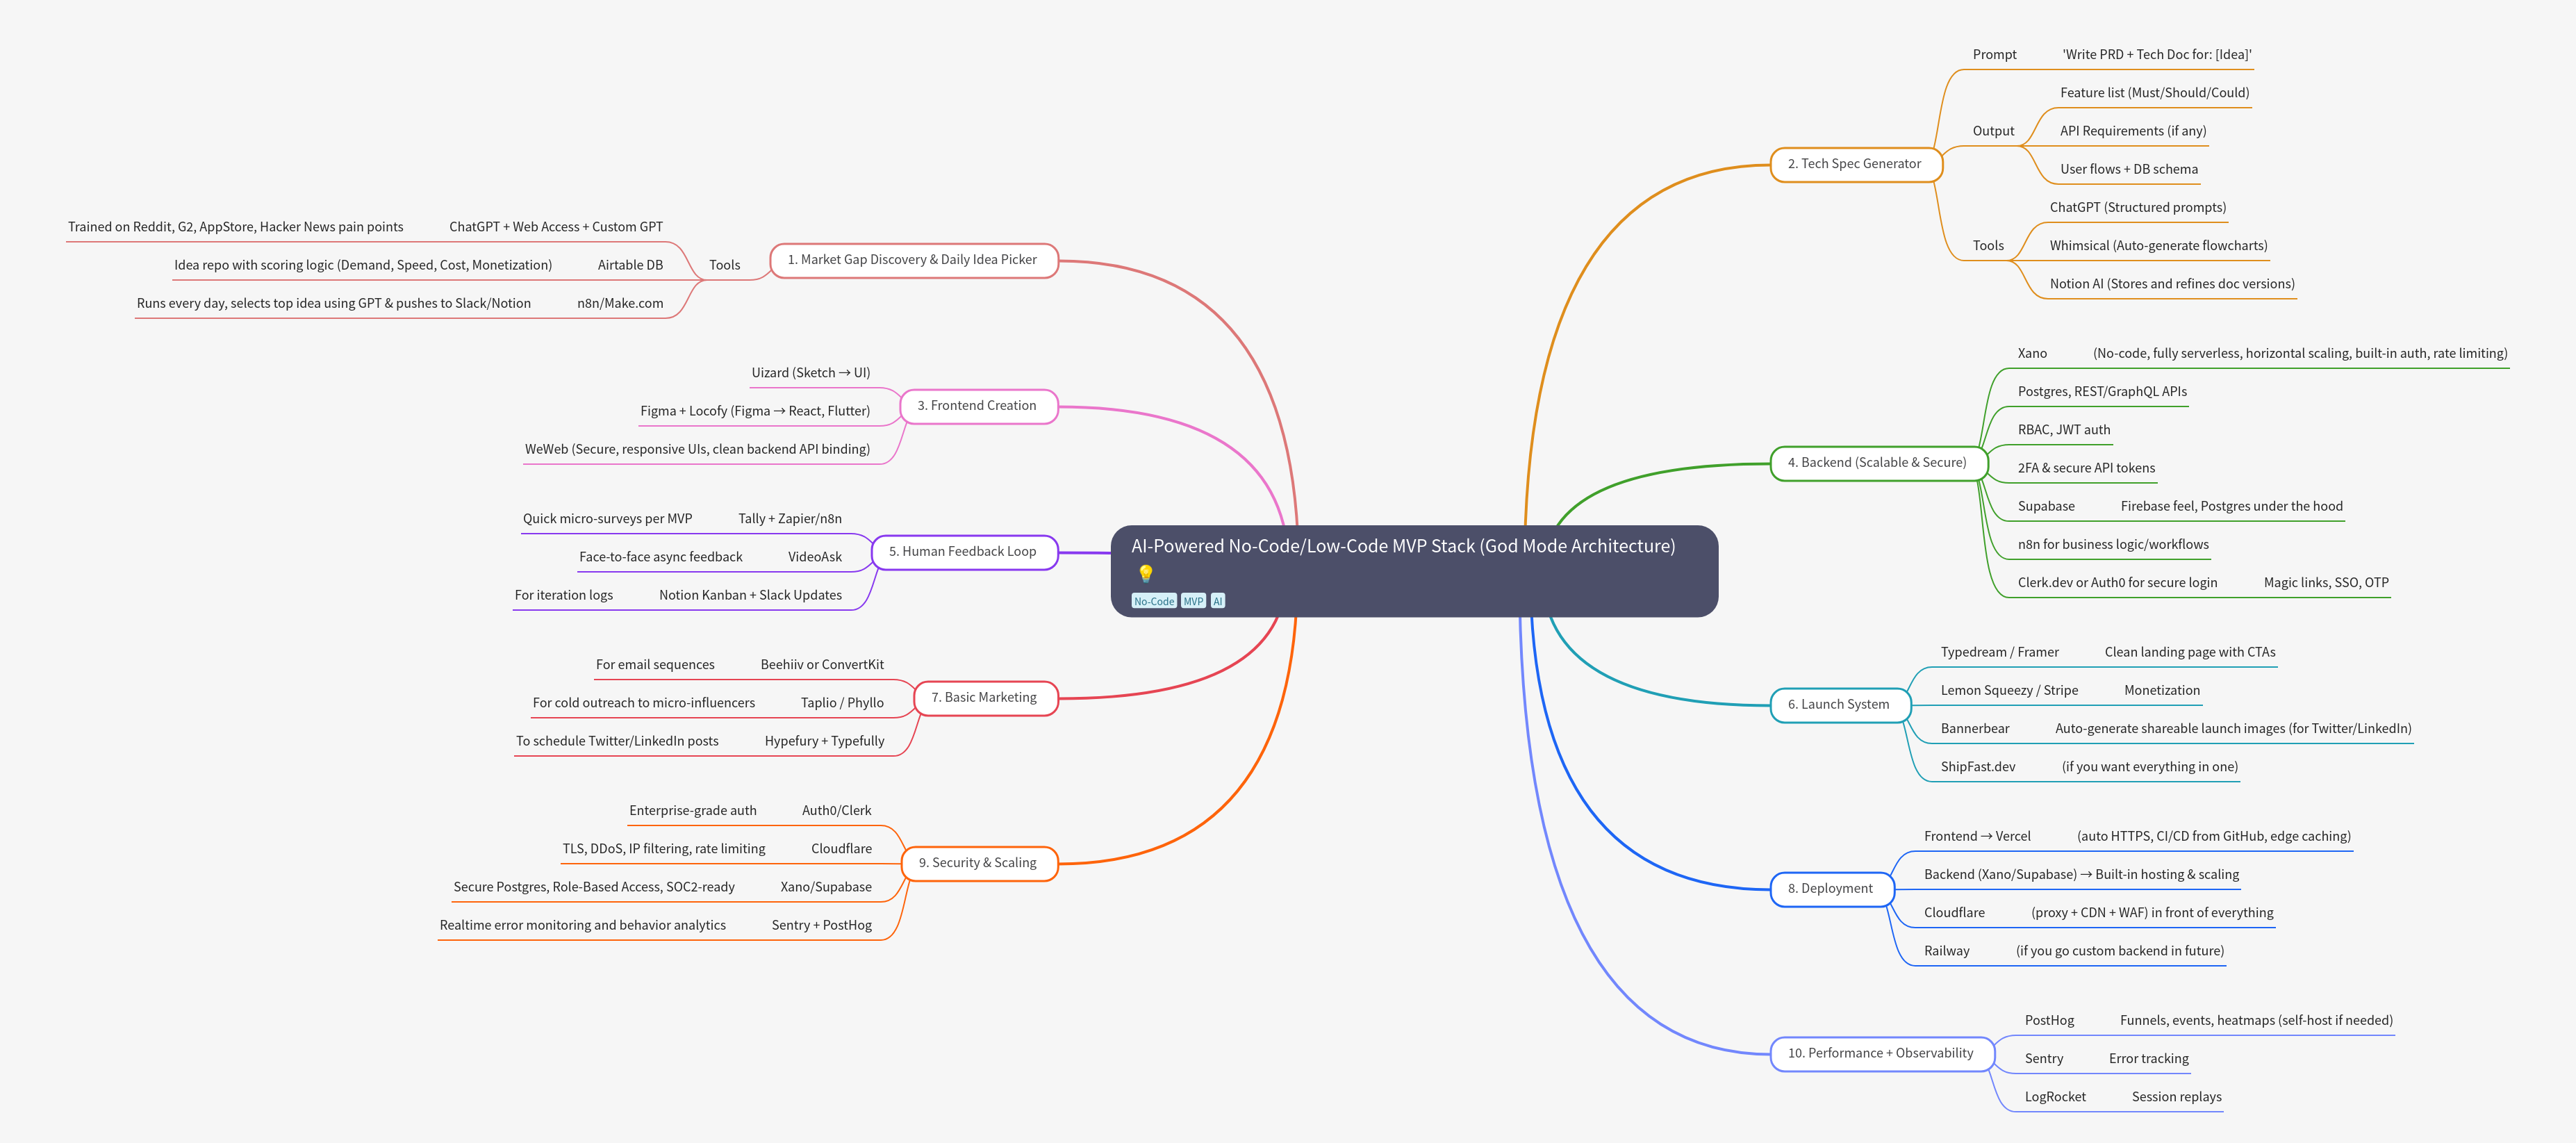Click 'Notion Kanban + Slack Updates'
Viewport: 2576px width, 1143px height.
pyautogui.click(x=750, y=596)
